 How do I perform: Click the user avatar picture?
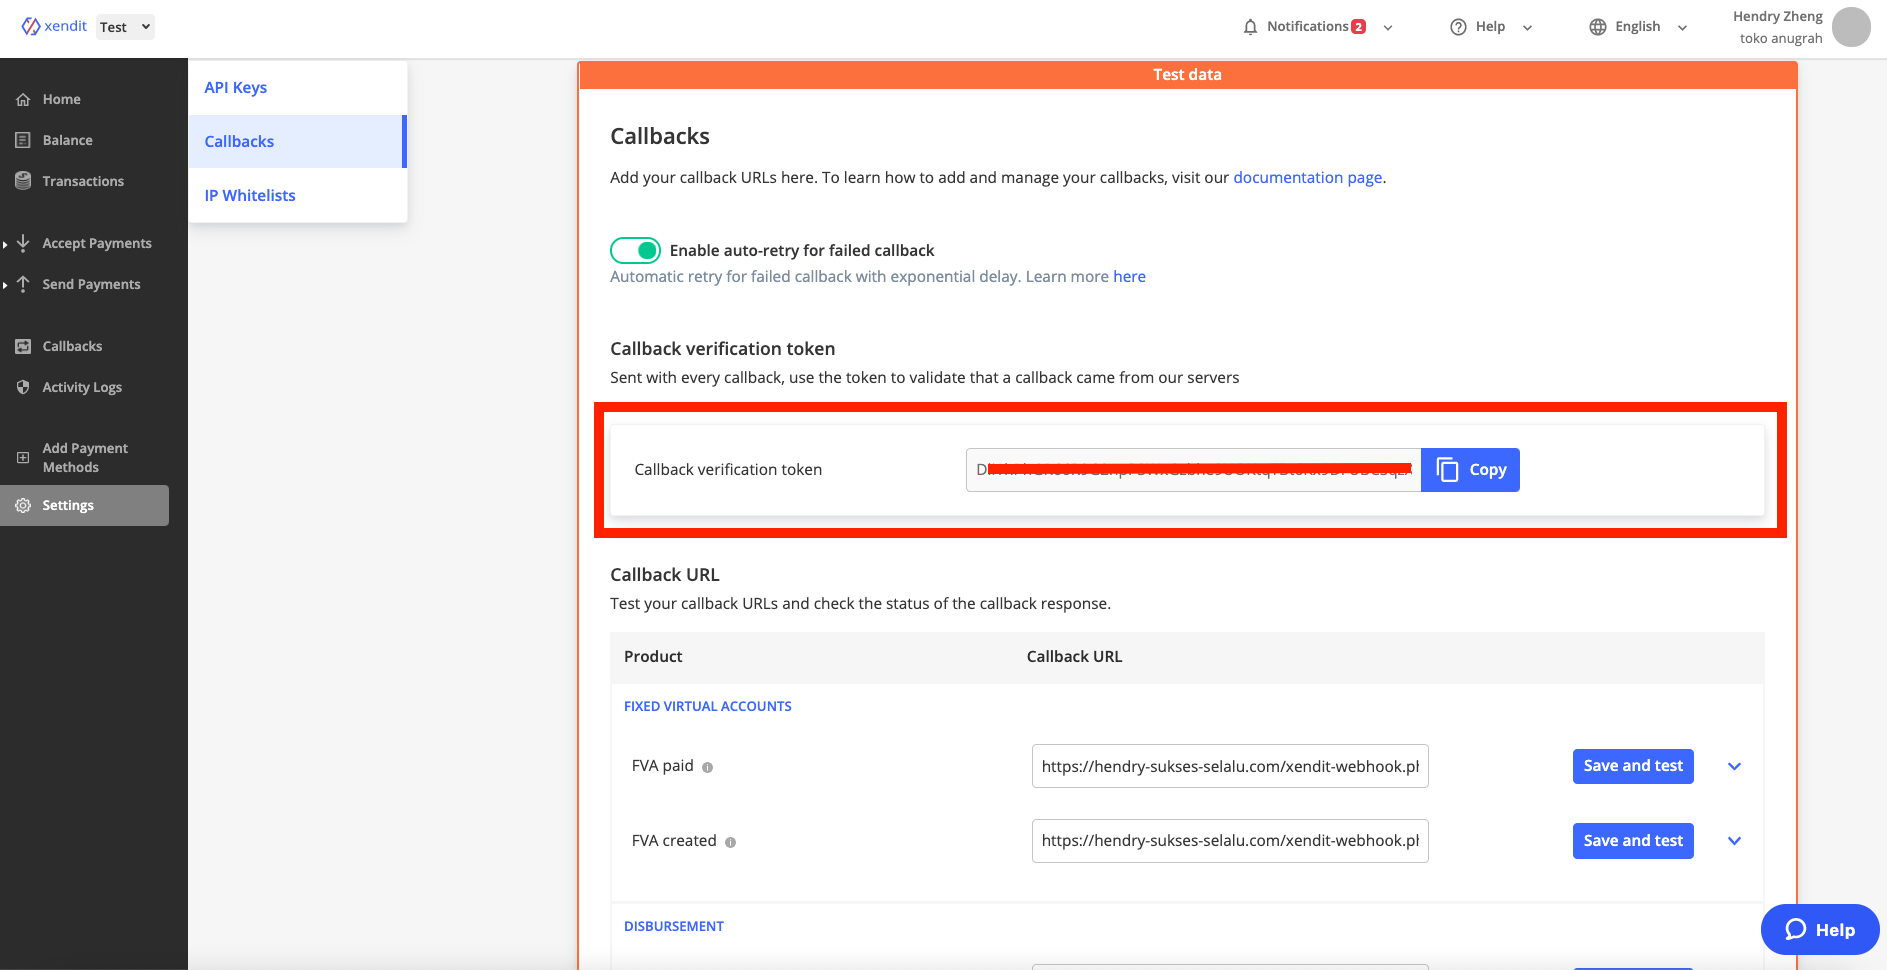[1850, 27]
